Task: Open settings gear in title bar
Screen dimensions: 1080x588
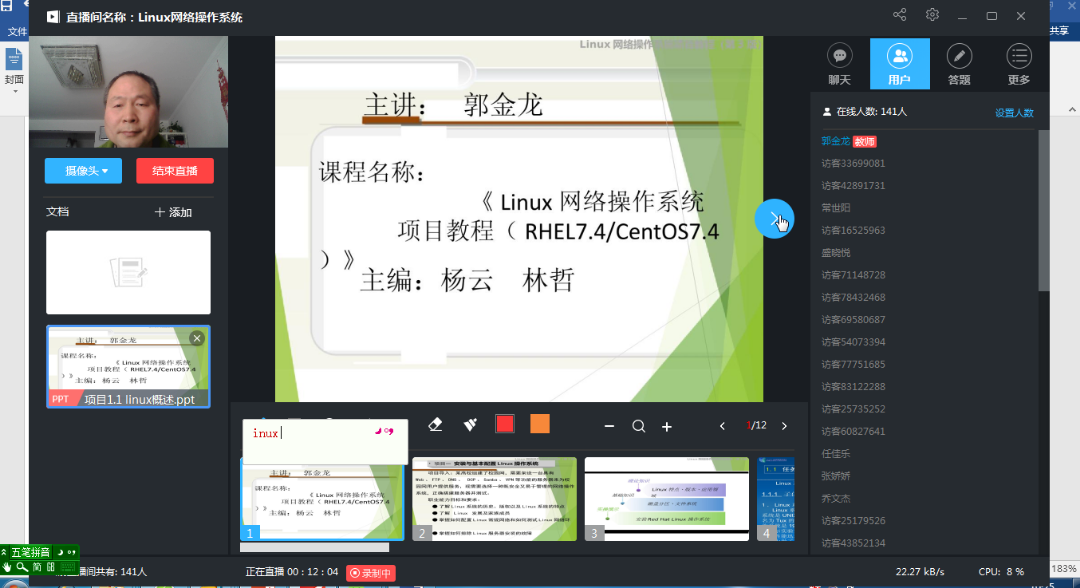Action: point(932,15)
